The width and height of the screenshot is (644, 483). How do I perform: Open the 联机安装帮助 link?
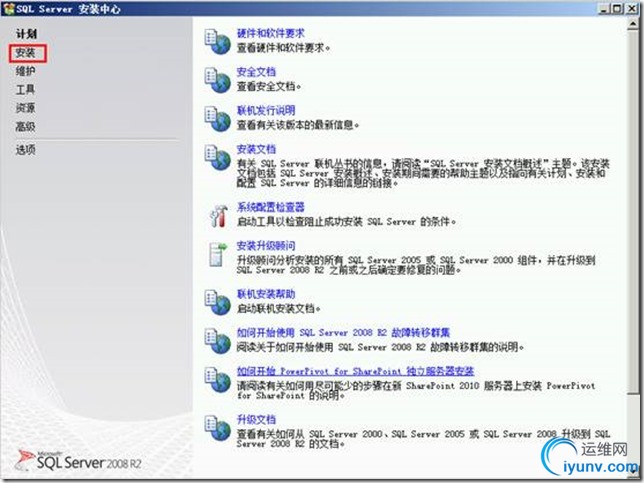(266, 294)
